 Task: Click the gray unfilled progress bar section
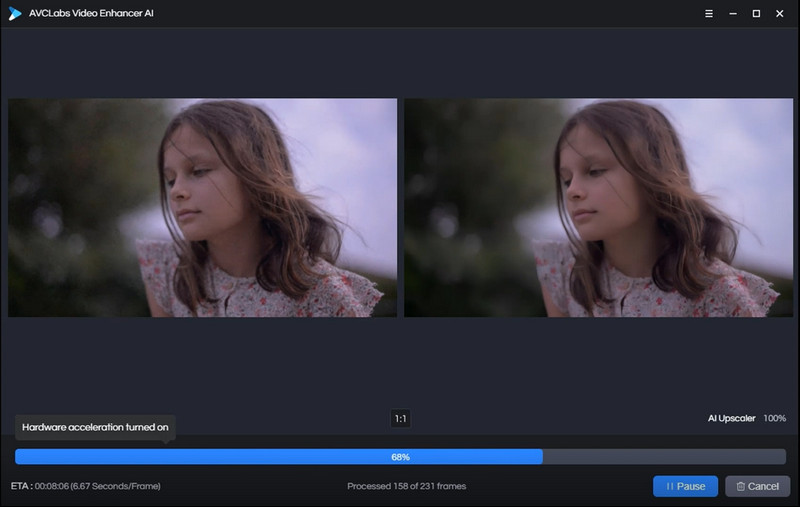pos(664,457)
